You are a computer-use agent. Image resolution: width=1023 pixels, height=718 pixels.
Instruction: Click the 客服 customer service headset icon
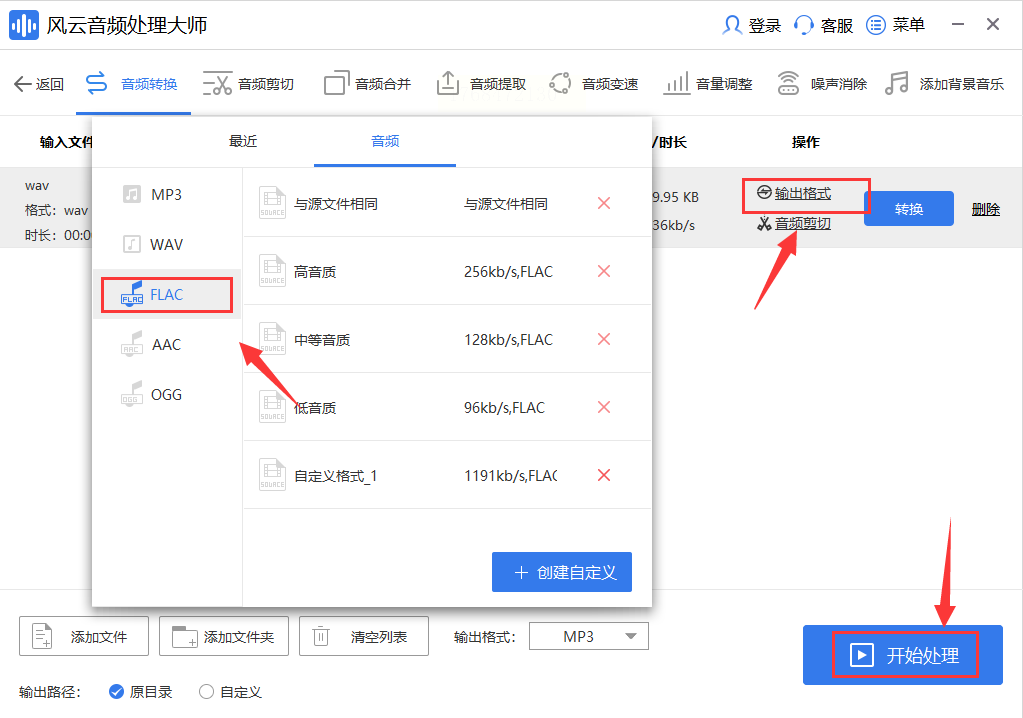[804, 25]
